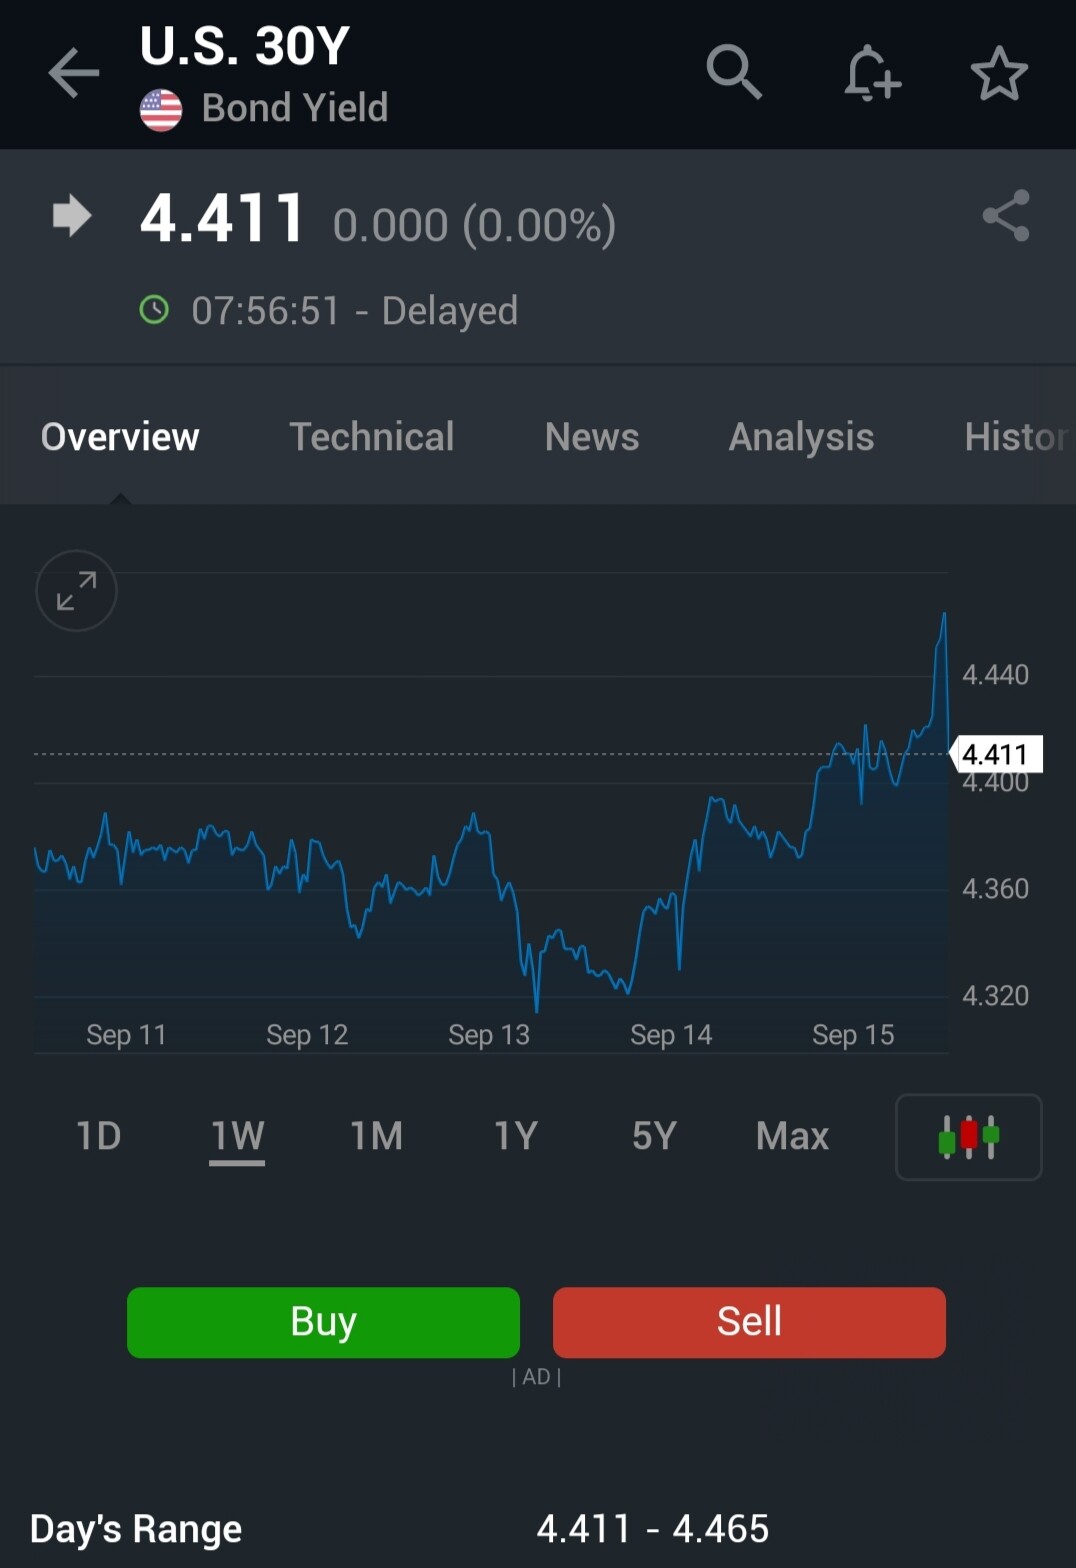Tap the green Buy button
1076x1568 pixels.
coord(323,1322)
